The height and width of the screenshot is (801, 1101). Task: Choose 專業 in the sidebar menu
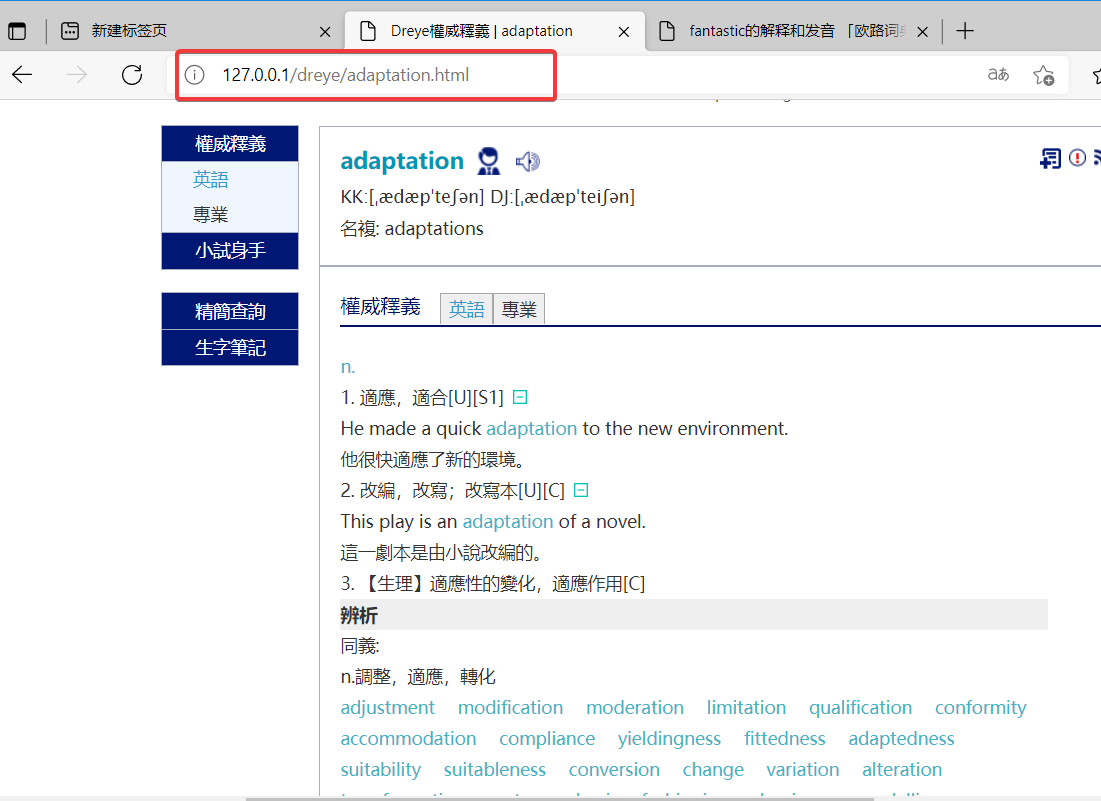pyautogui.click(x=211, y=215)
